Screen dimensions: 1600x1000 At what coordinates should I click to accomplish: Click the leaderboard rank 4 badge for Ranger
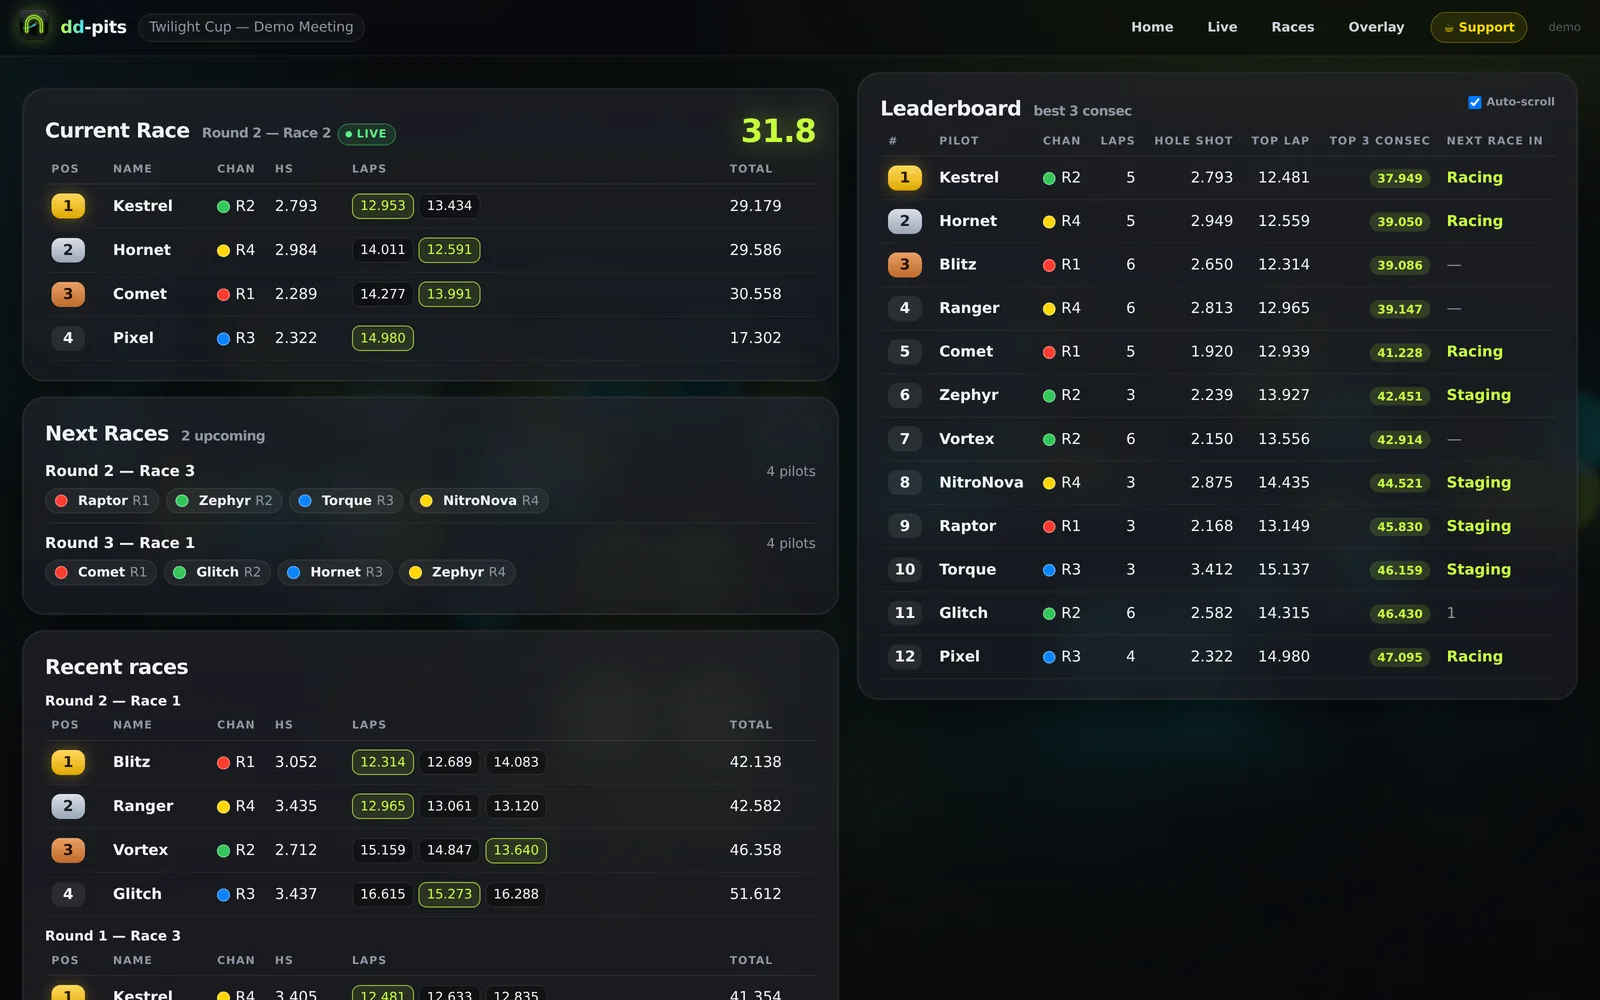click(905, 308)
